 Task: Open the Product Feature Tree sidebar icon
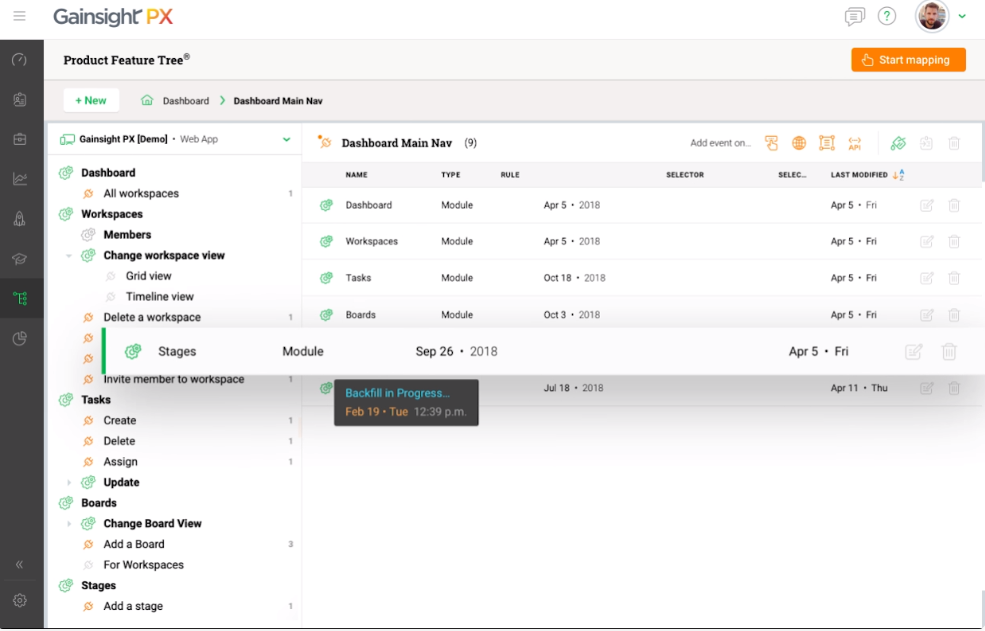point(20,299)
